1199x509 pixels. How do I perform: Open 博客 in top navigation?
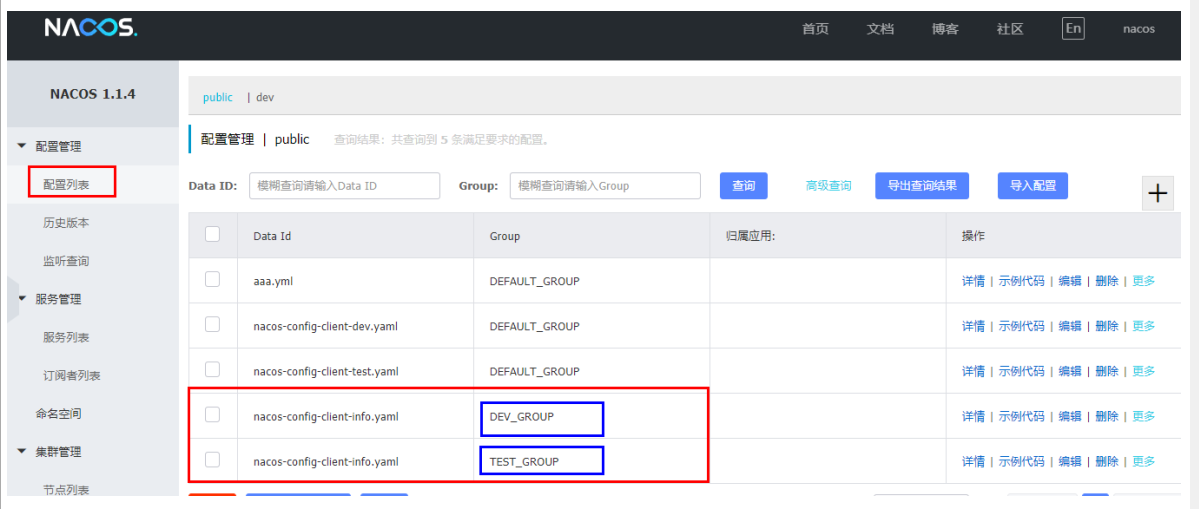coord(945,29)
